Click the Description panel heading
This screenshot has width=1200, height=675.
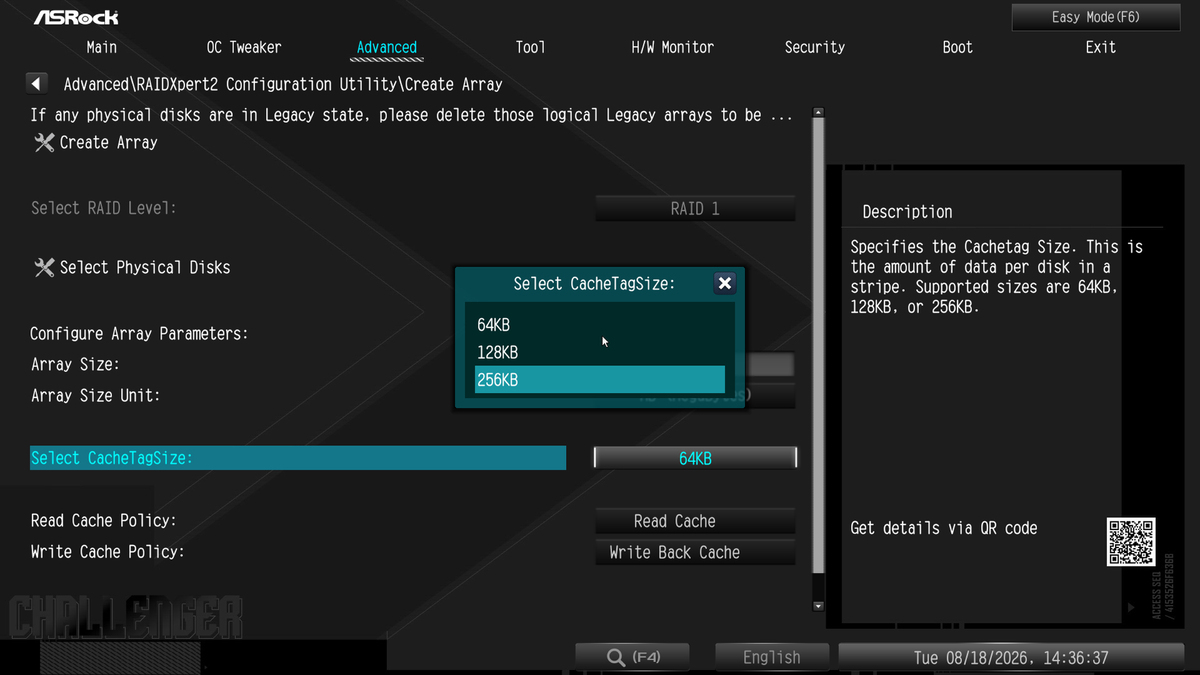pos(907,212)
